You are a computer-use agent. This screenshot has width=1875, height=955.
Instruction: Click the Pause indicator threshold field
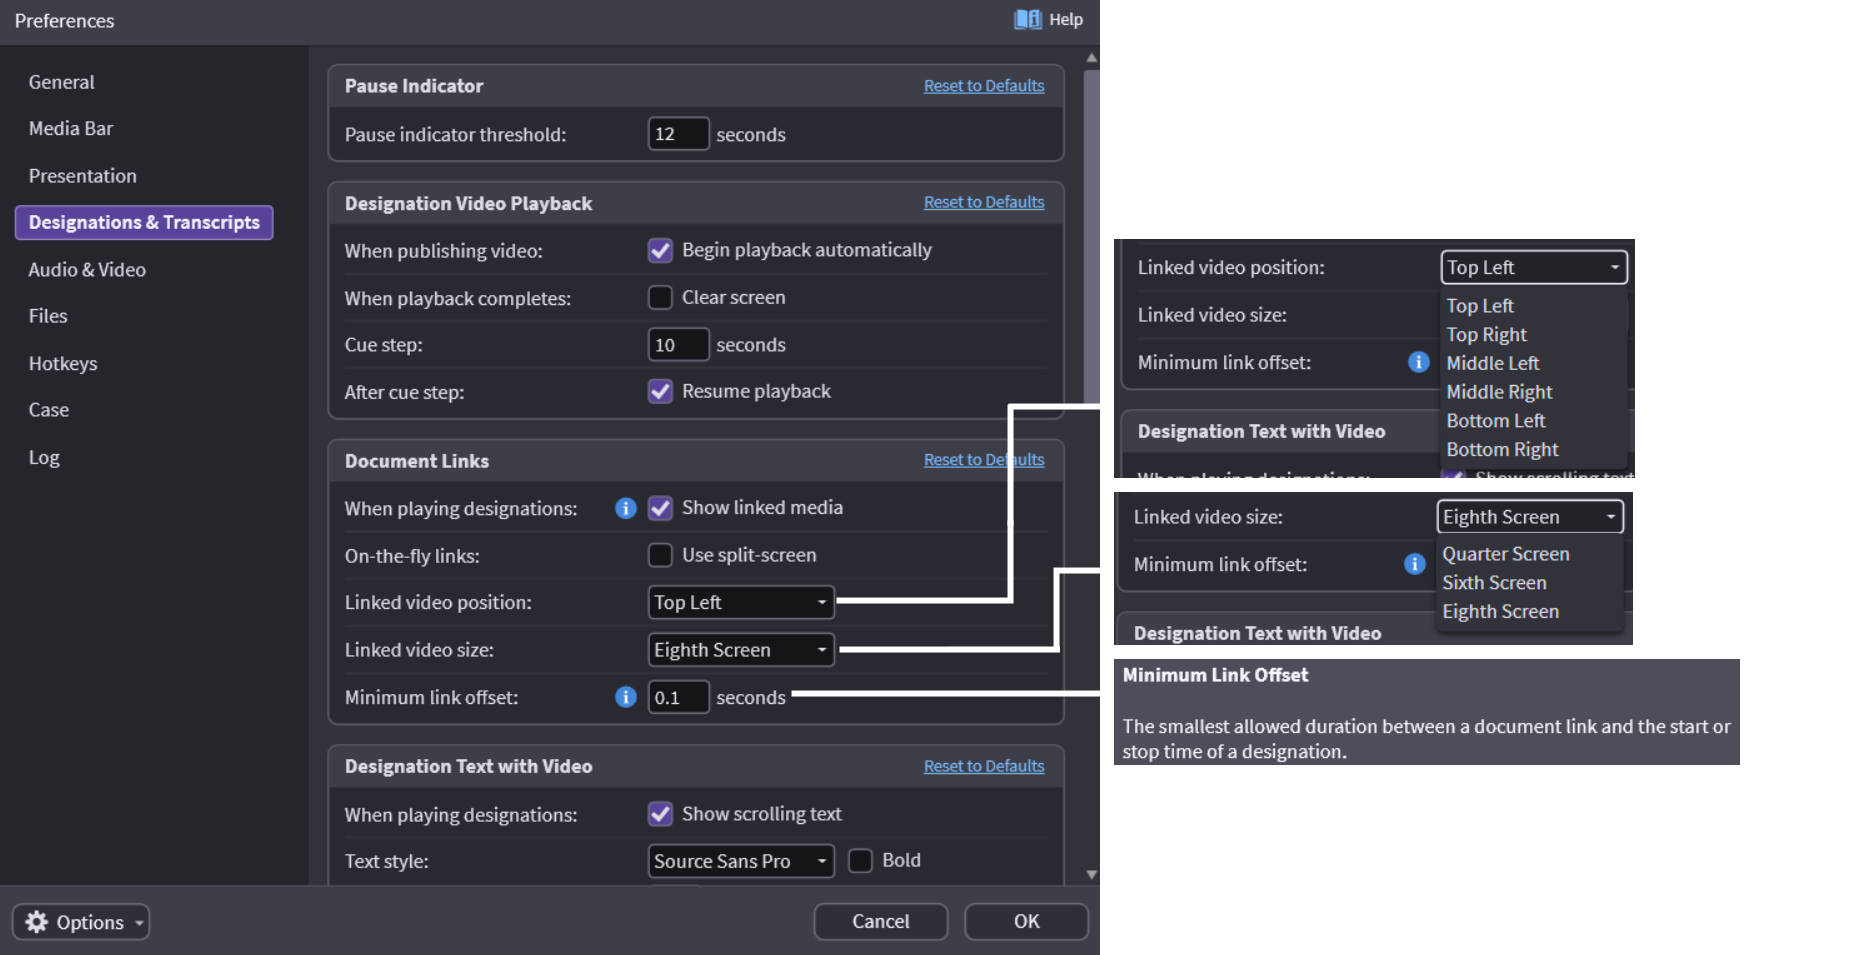coord(678,134)
